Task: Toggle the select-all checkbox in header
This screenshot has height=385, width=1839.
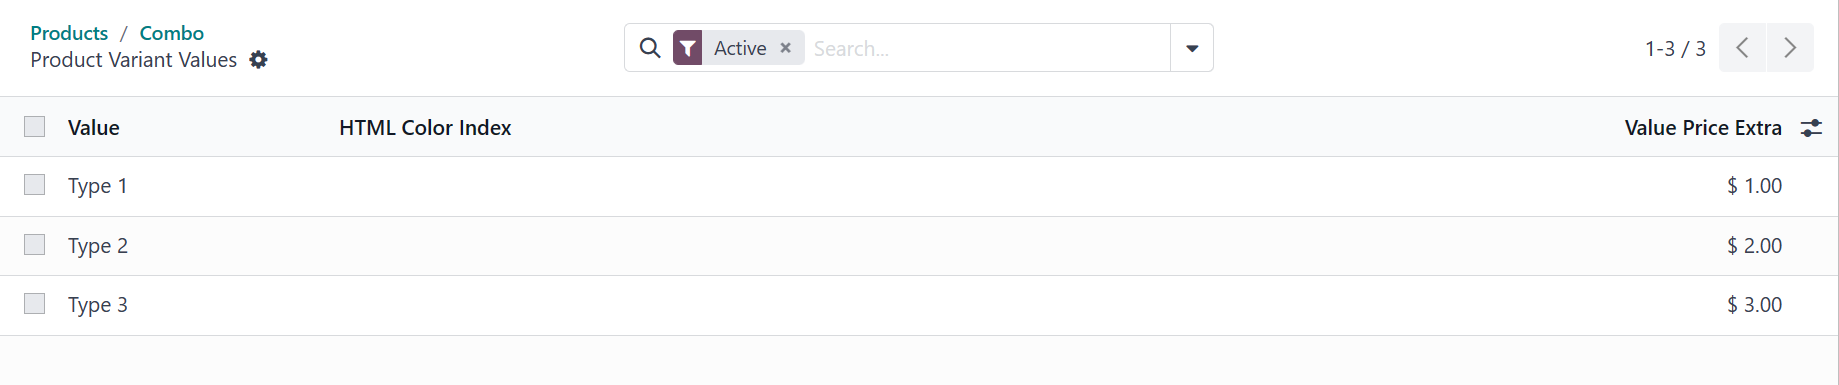Action: tap(35, 126)
